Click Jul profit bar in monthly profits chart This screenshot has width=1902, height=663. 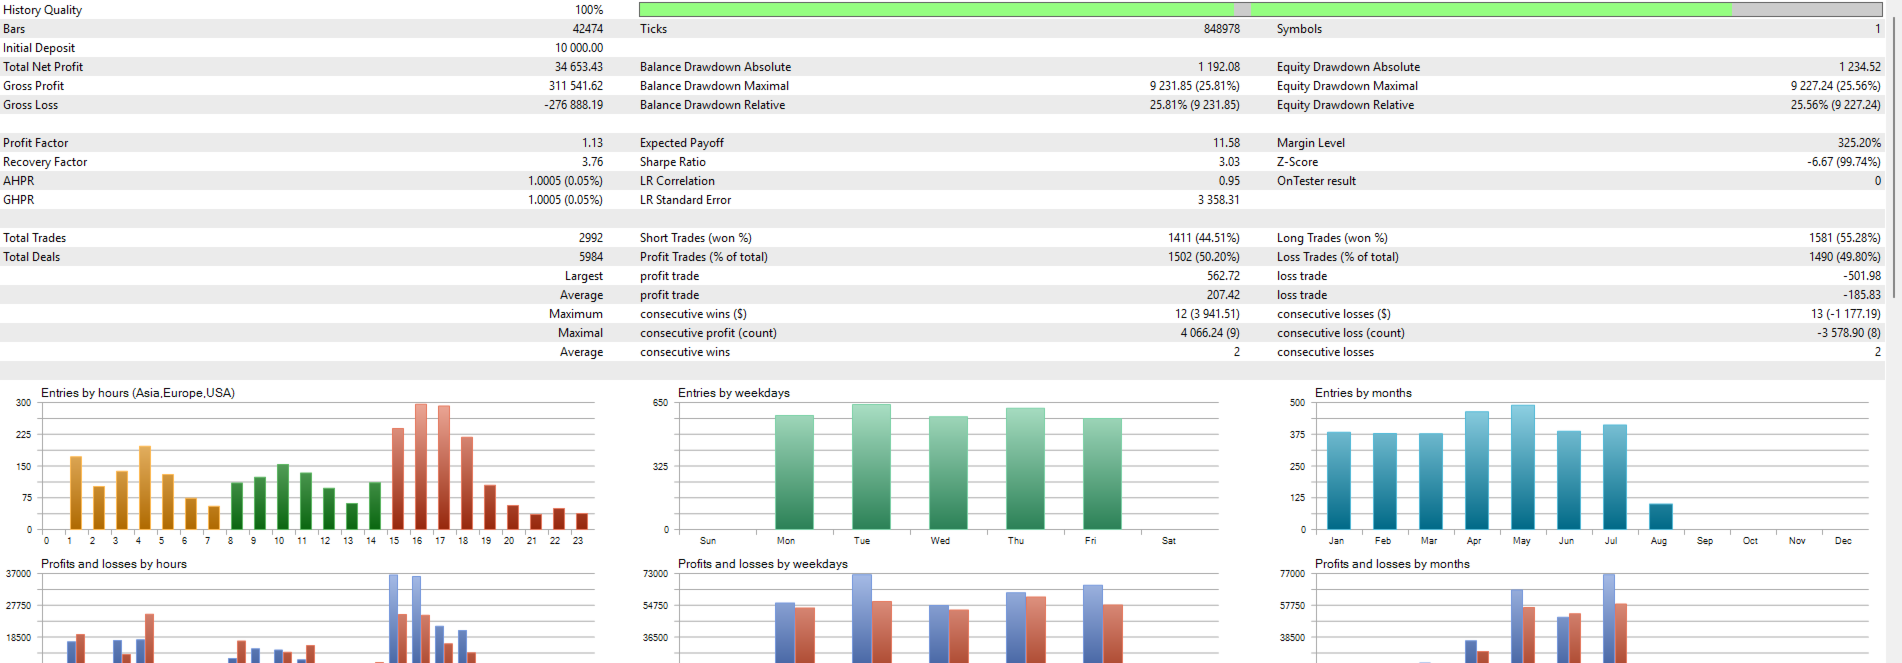coord(1609,618)
